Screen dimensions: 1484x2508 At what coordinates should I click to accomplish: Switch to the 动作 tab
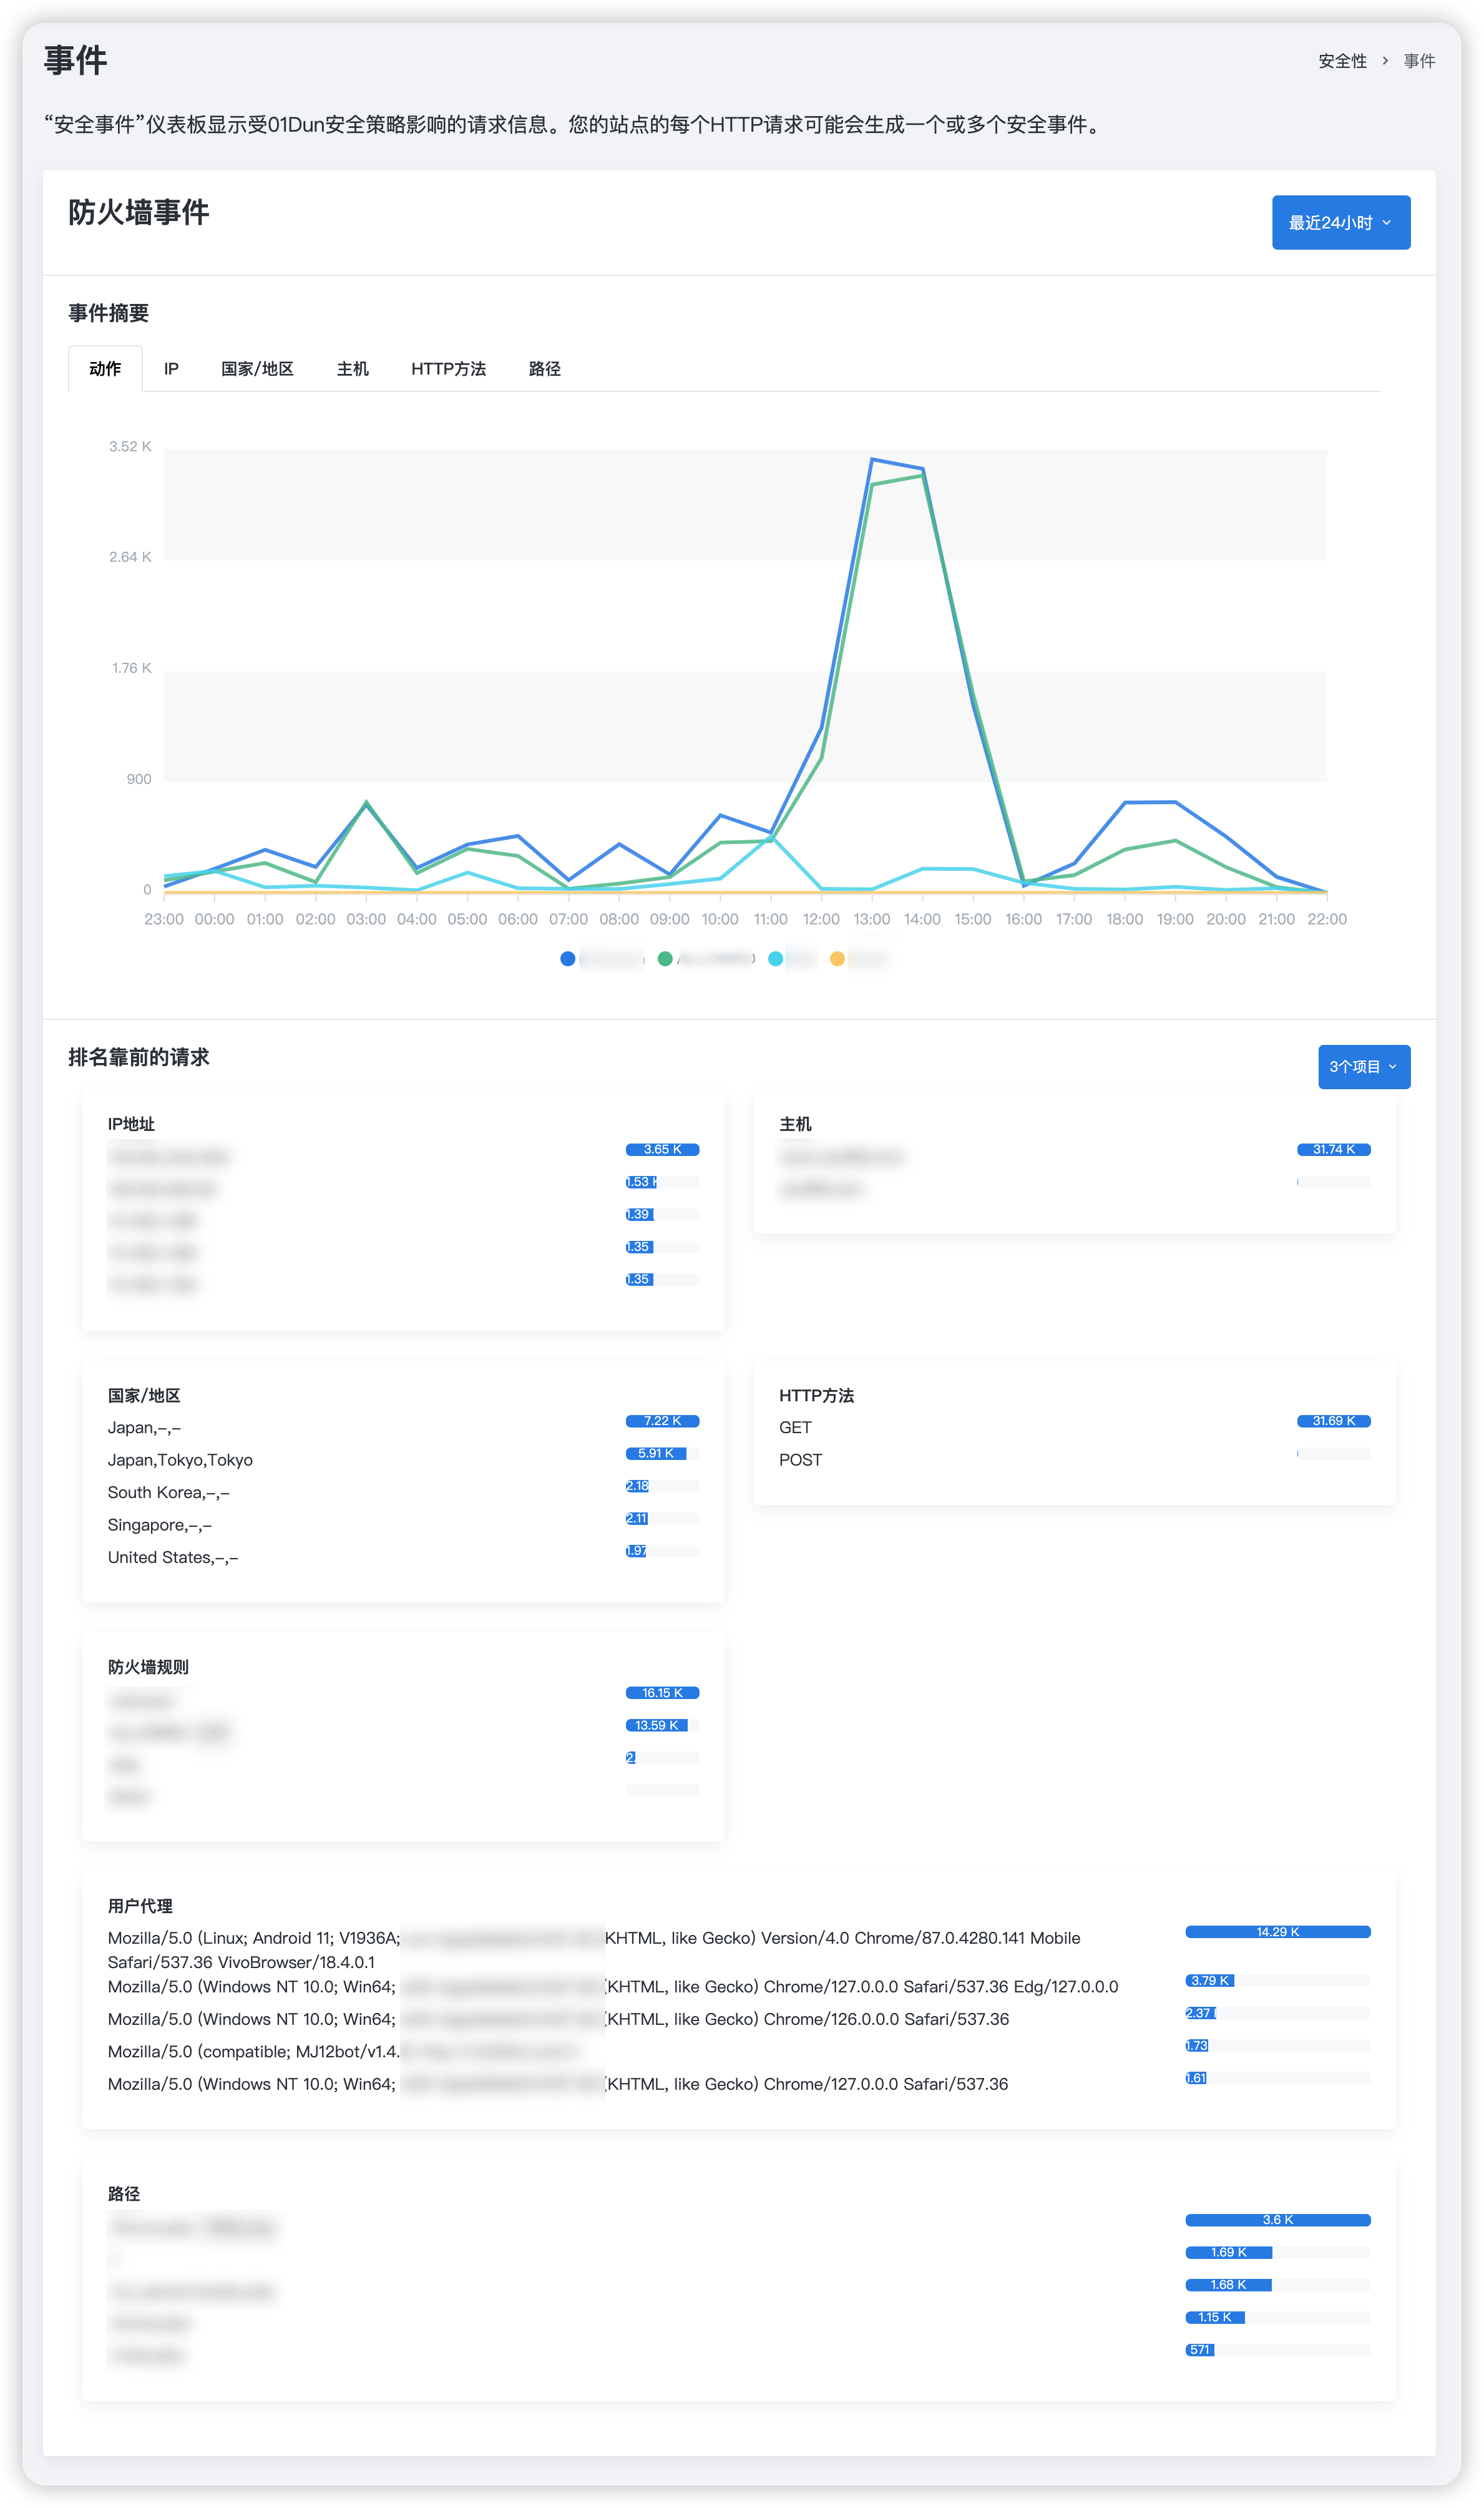click(x=105, y=369)
